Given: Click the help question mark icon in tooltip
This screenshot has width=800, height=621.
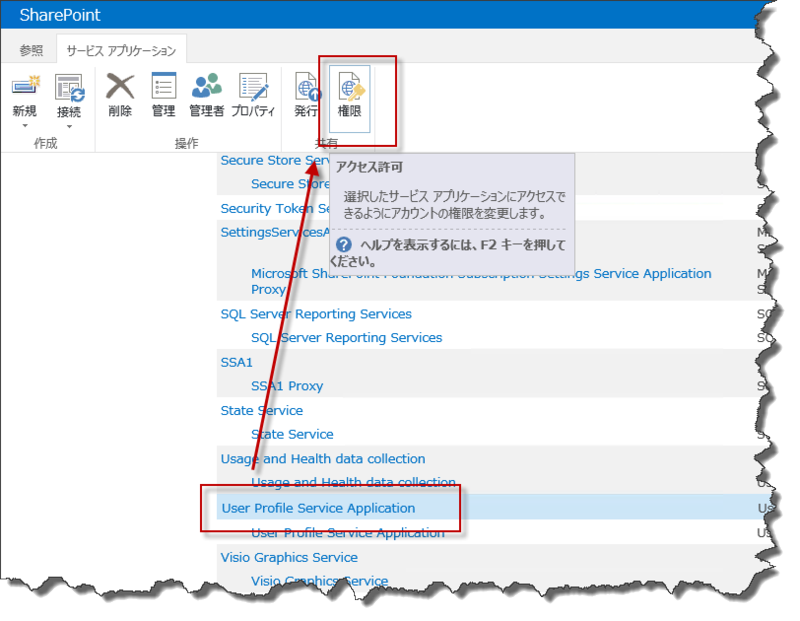Looking at the screenshot, I should point(344,244).
